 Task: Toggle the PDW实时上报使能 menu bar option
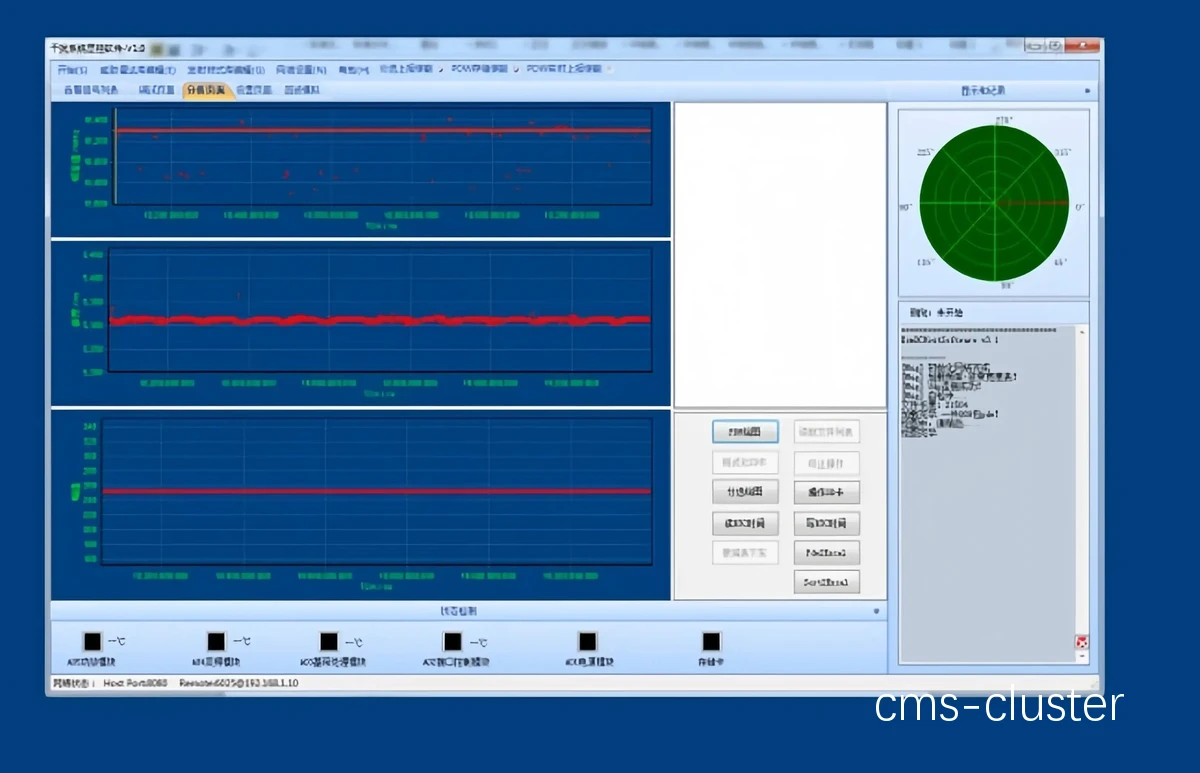pyautogui.click(x=570, y=70)
